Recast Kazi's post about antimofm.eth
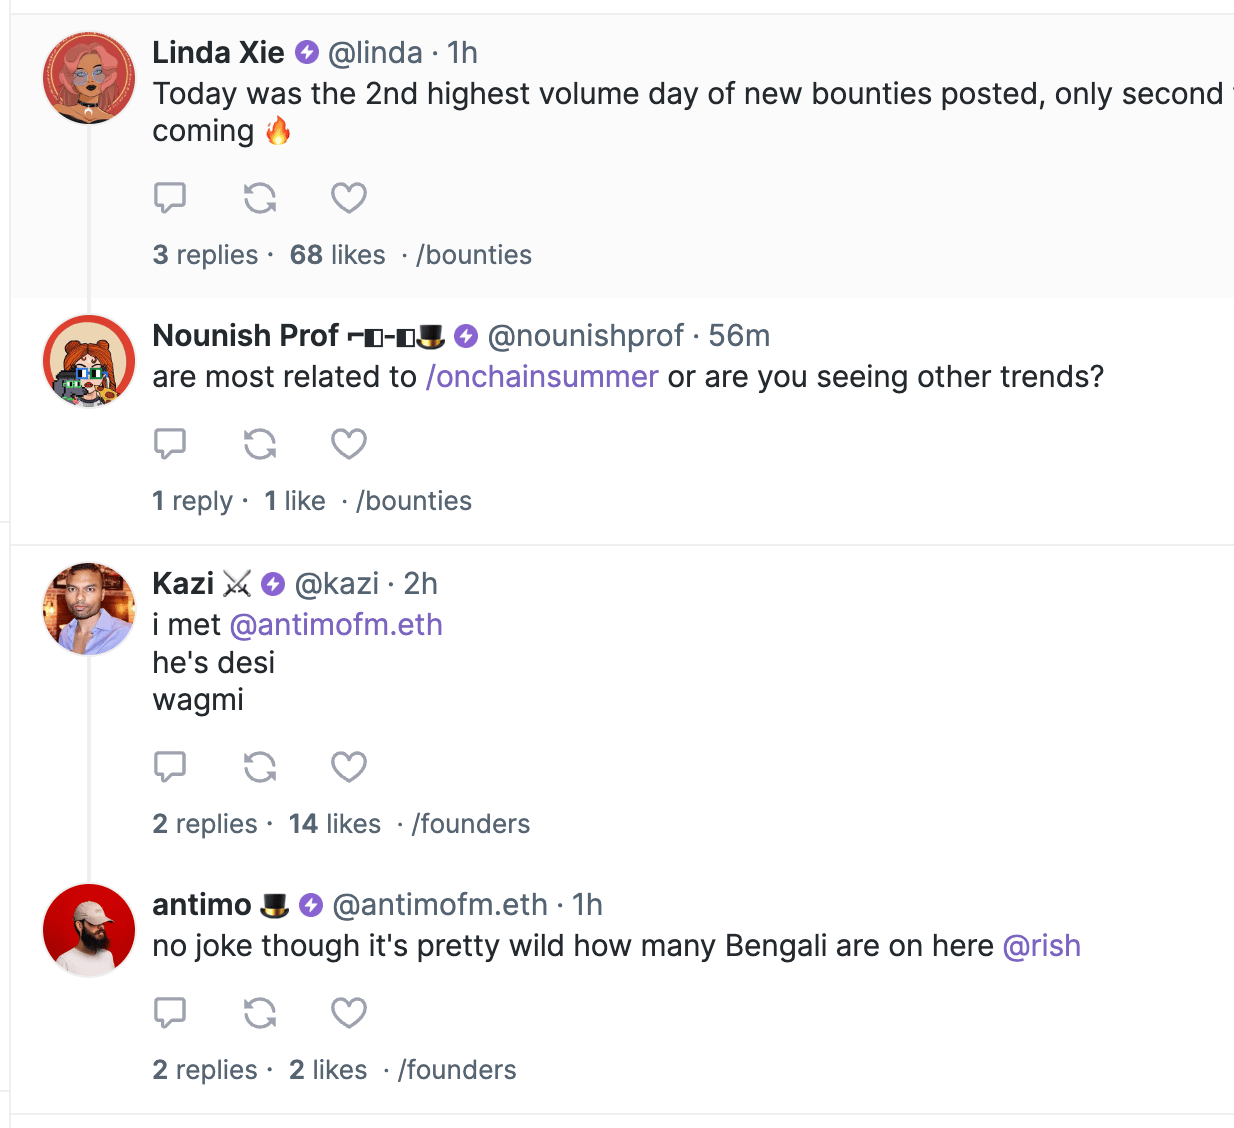Screen dimensions: 1234x1128 coord(260,767)
